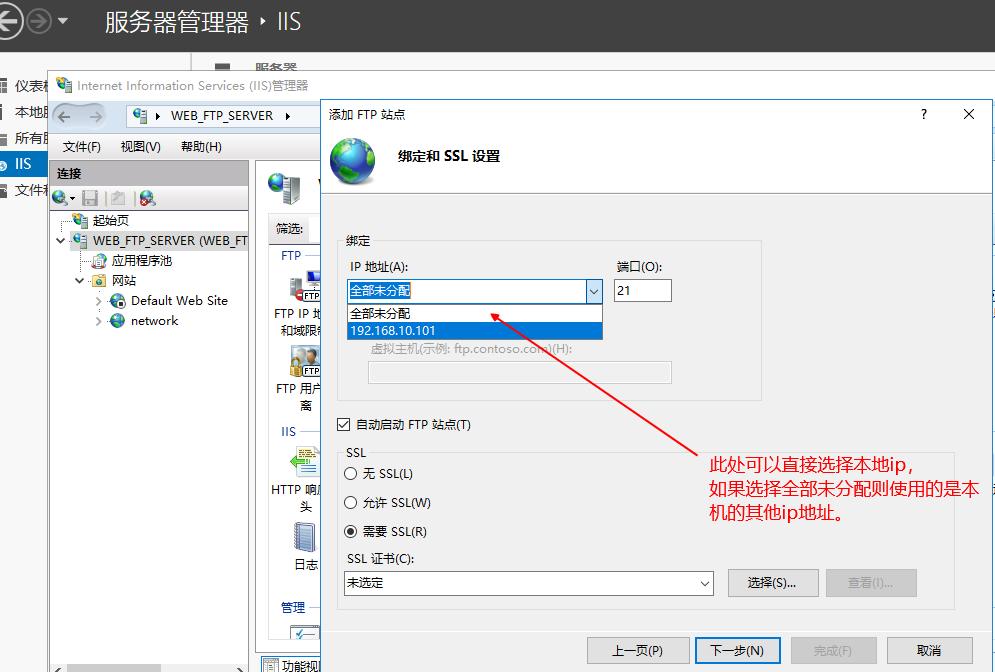Select IIS in Server Manager sidebar
The image size is (995, 672).
[22, 163]
